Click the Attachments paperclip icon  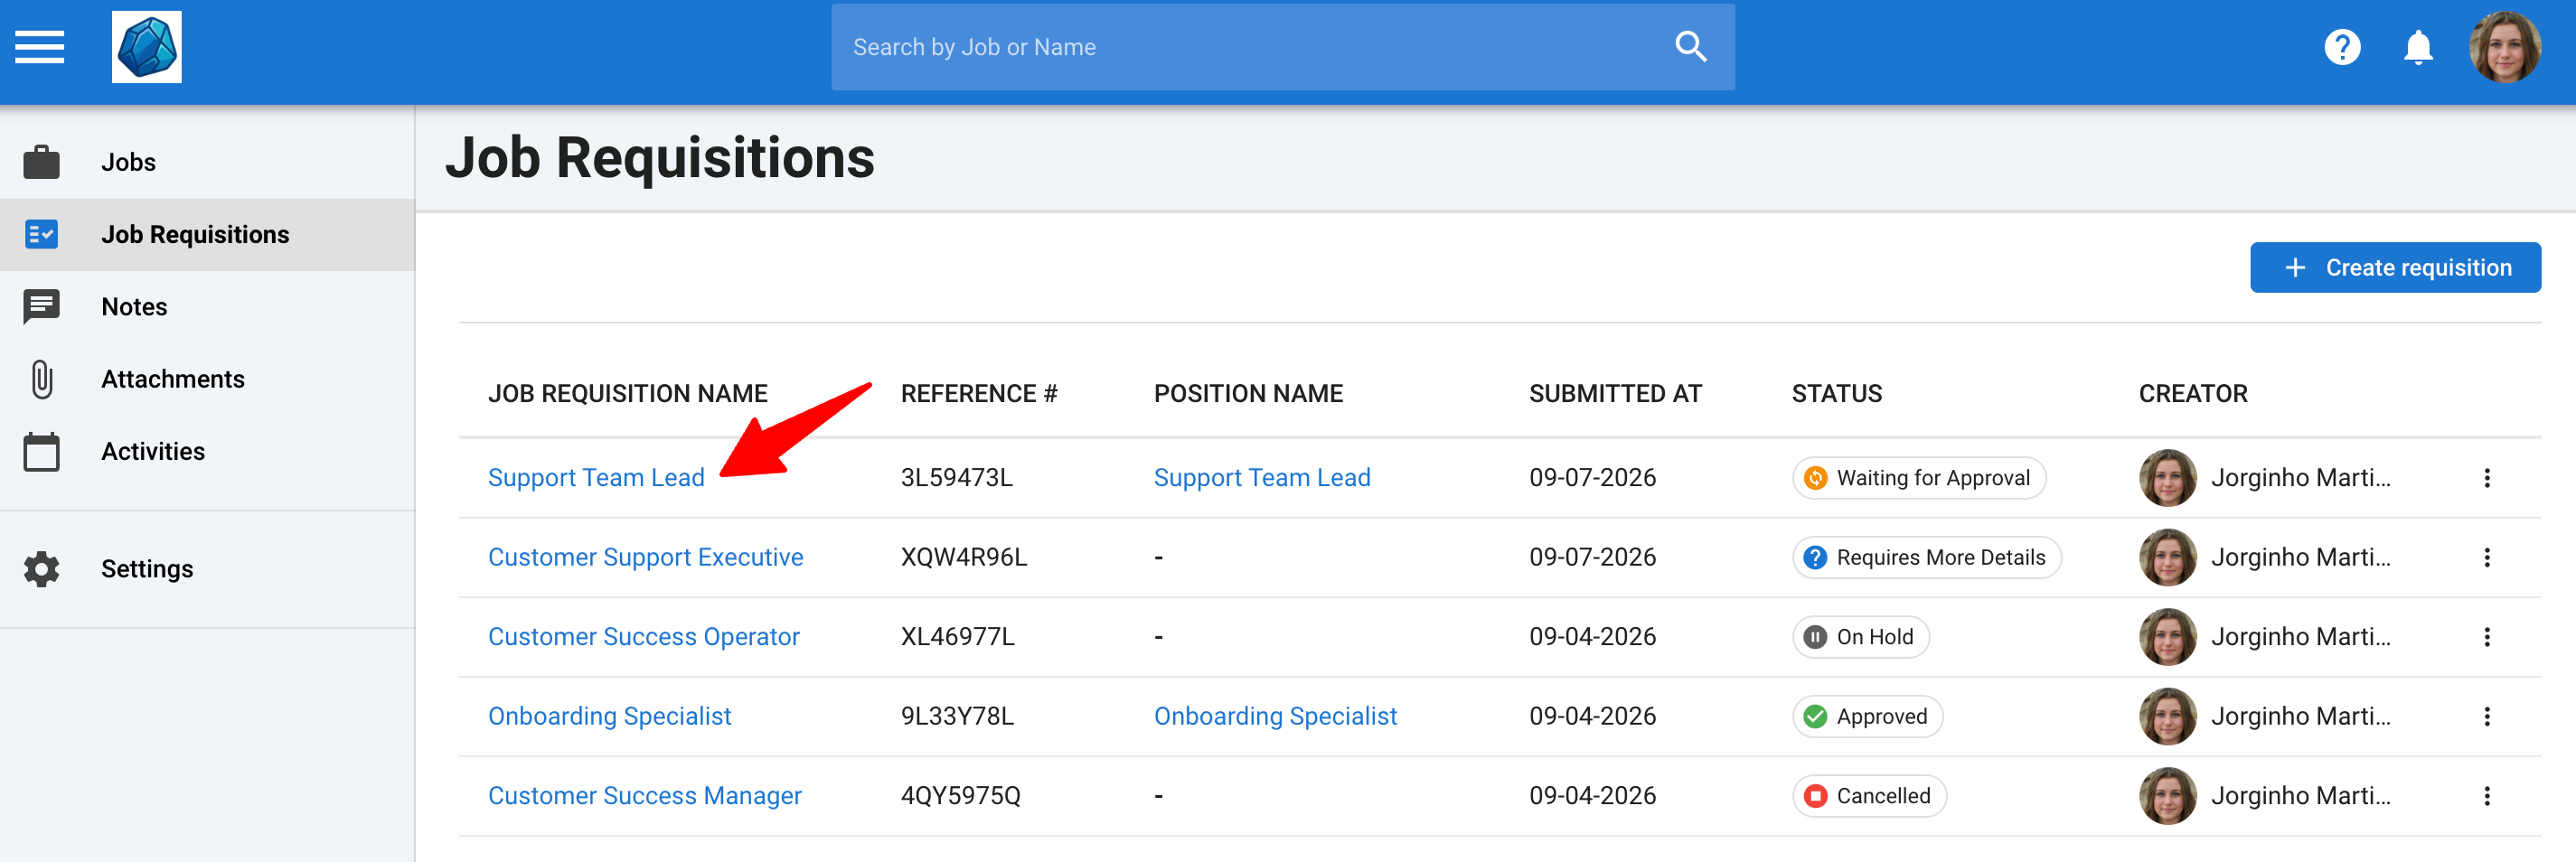[x=41, y=379]
